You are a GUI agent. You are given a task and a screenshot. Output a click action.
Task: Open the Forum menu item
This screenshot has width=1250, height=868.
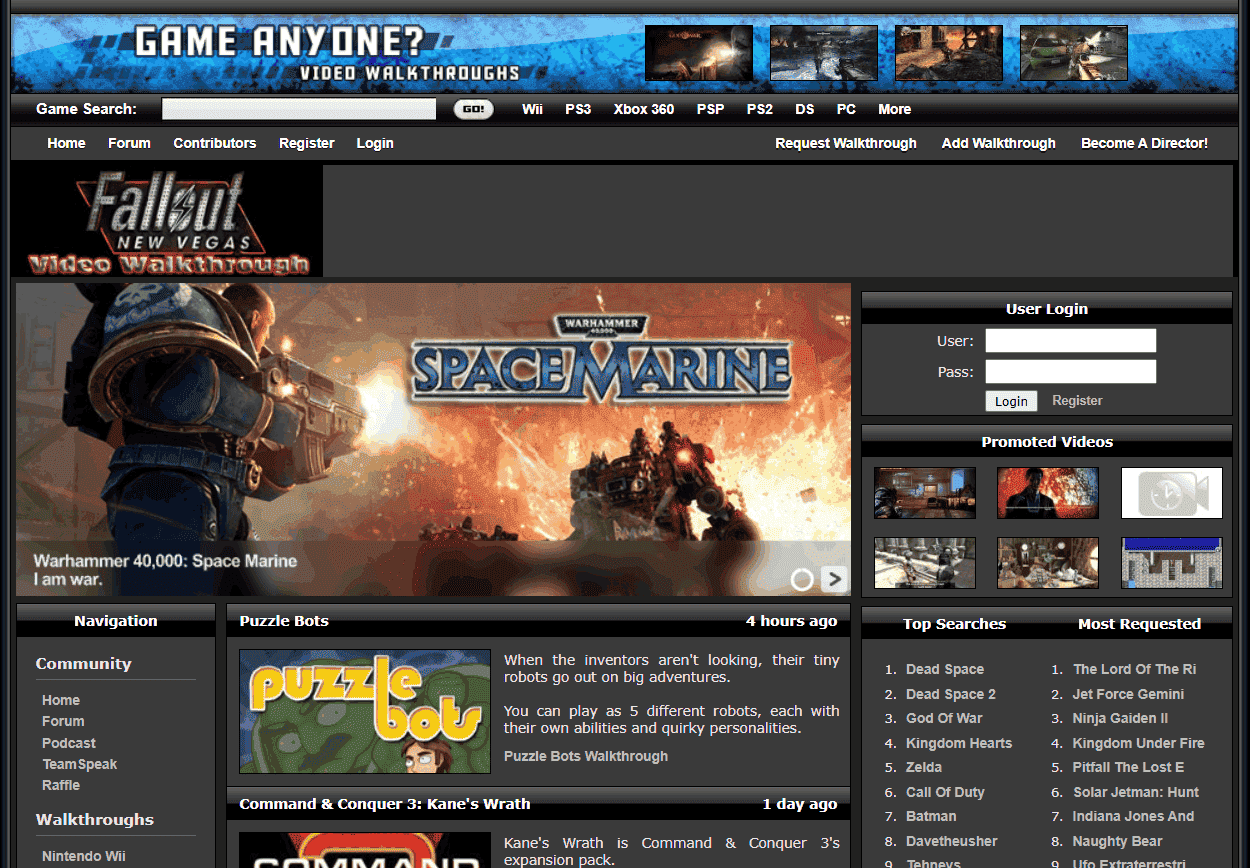coord(129,143)
